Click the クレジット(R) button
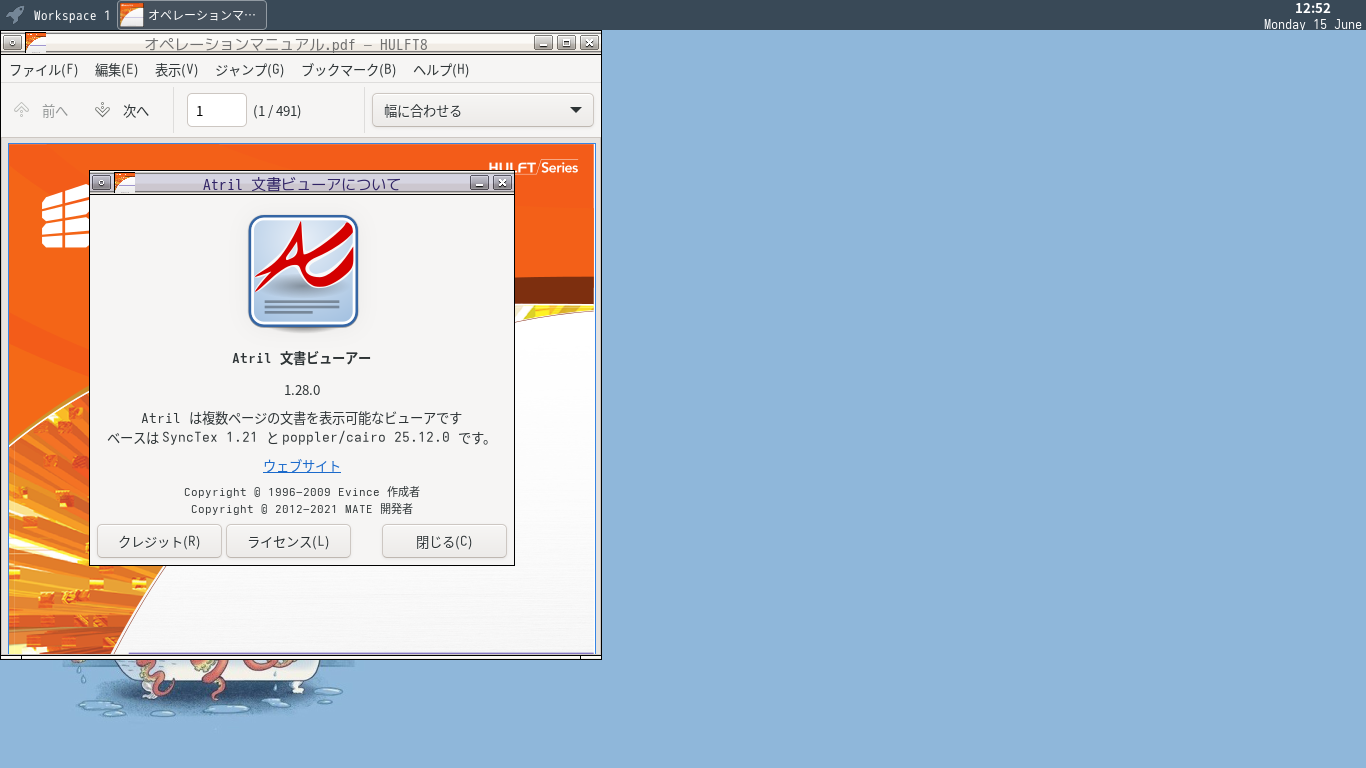Screen dimensions: 1366x768 159,541
